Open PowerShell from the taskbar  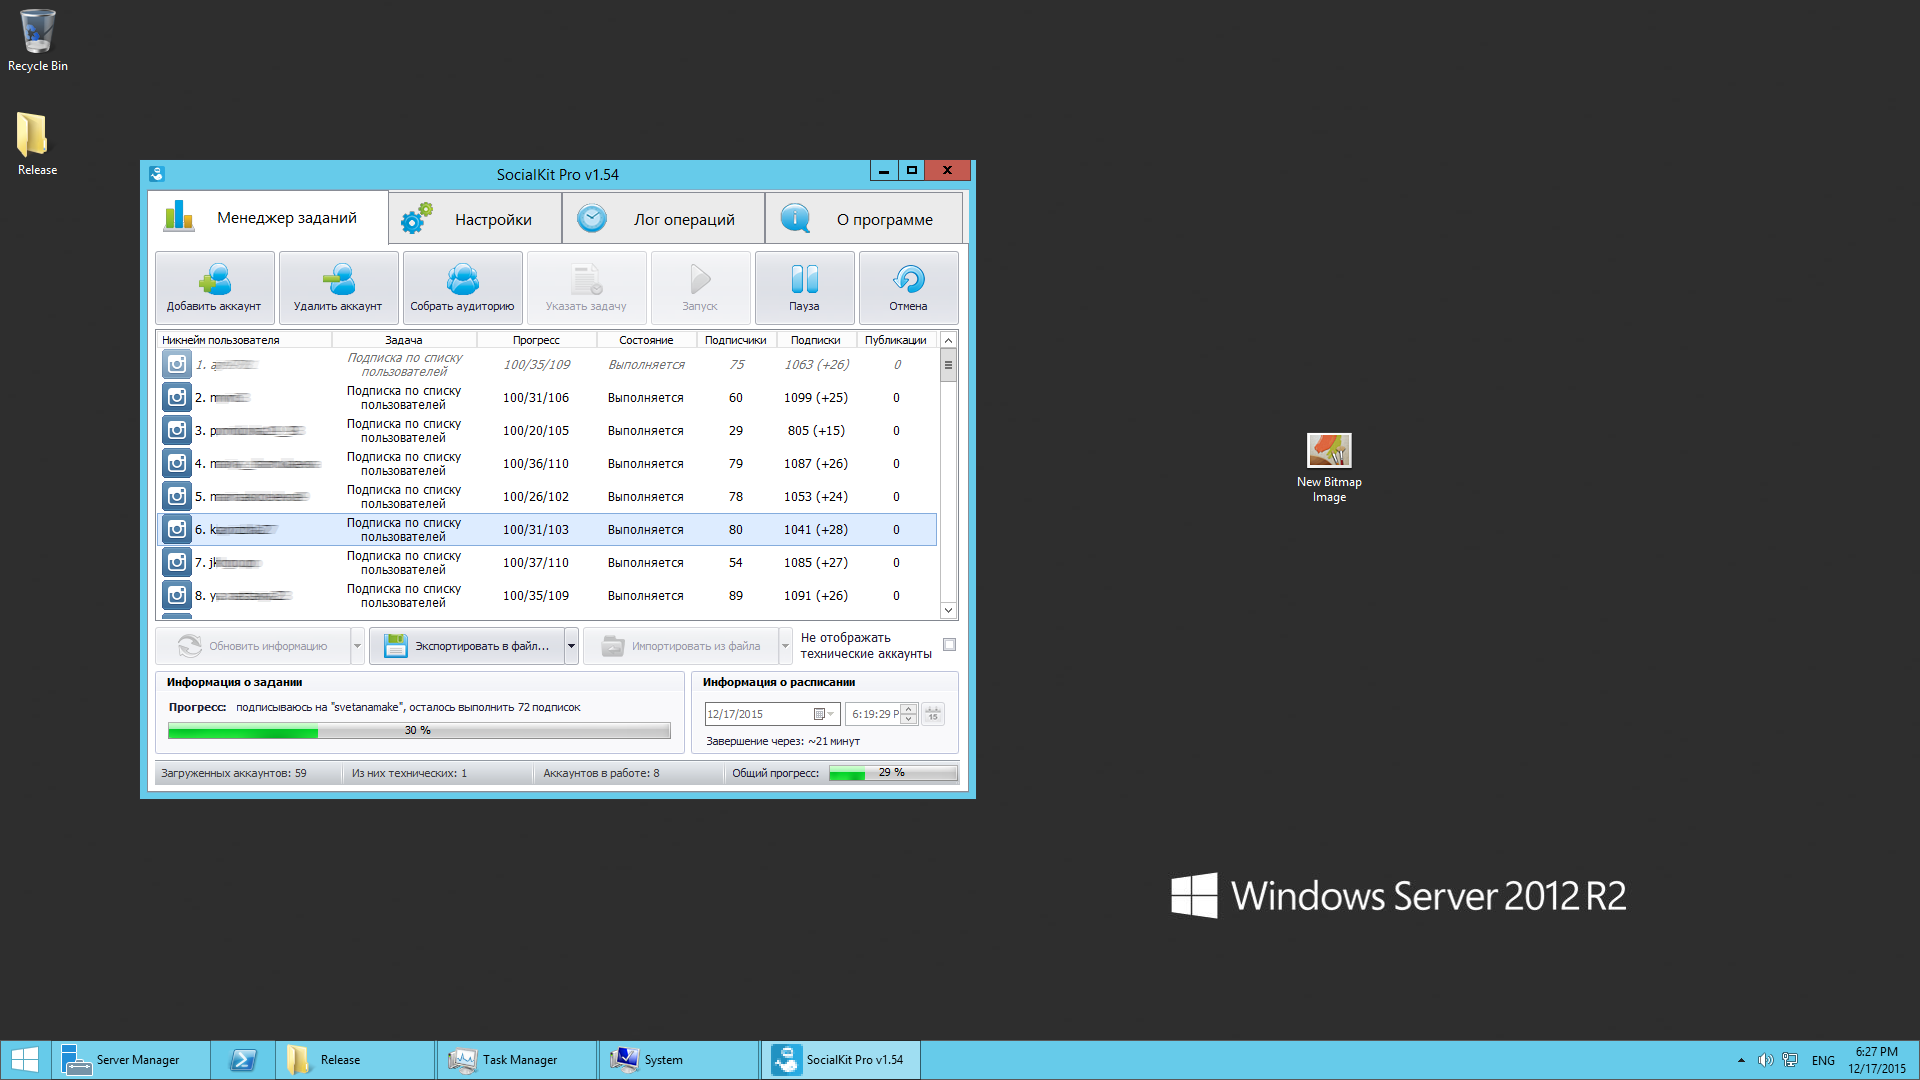[x=243, y=1060]
